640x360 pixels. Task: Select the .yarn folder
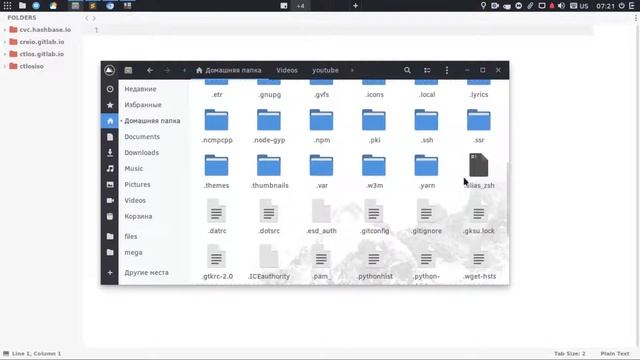(x=426, y=172)
